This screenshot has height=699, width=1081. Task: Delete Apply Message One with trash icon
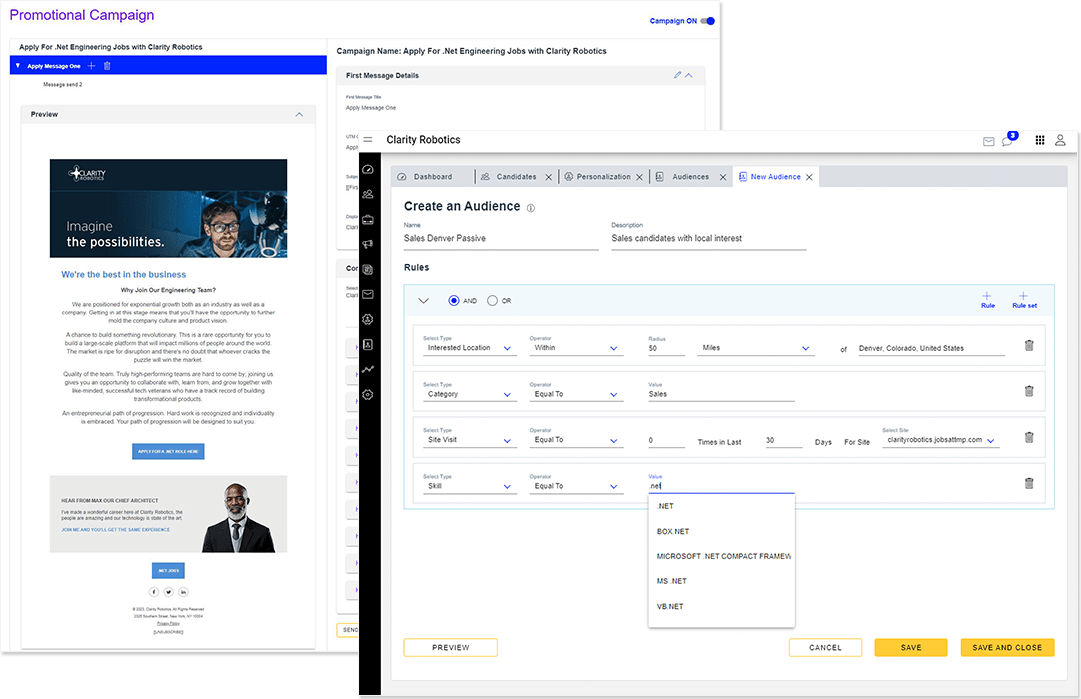click(x=107, y=65)
